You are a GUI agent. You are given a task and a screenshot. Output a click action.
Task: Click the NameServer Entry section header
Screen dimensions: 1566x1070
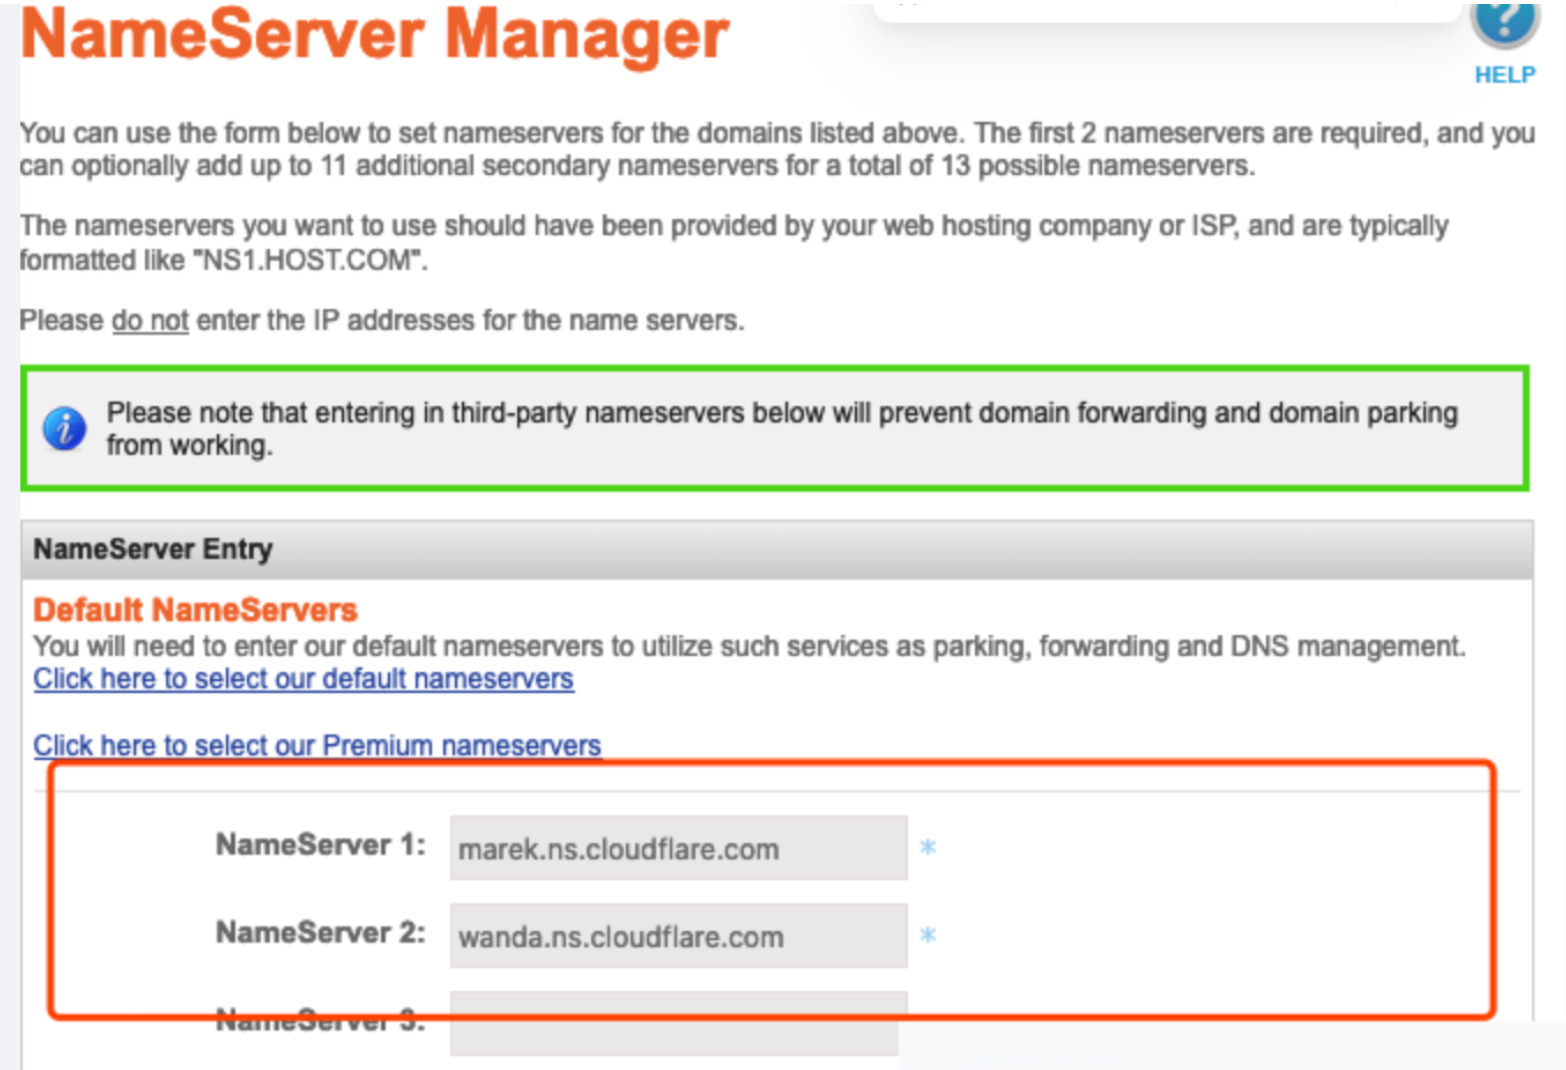coord(153,549)
